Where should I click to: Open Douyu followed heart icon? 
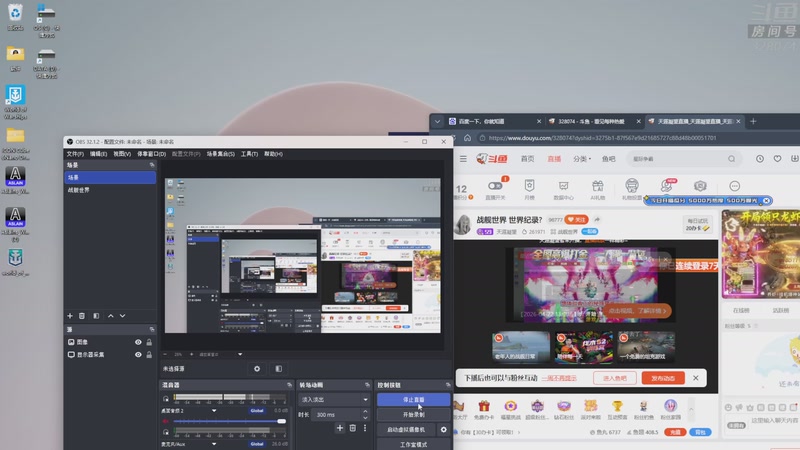(x=777, y=159)
